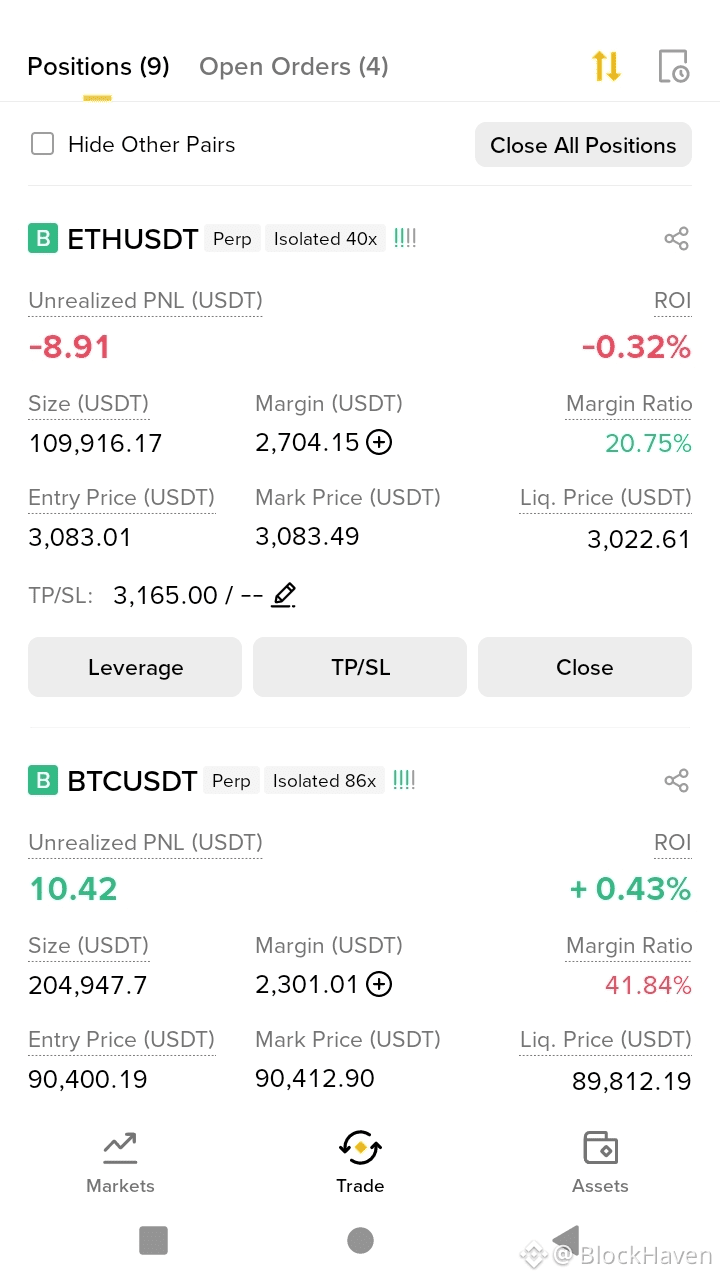Tap the yellow sort arrows icon

[x=606, y=66]
